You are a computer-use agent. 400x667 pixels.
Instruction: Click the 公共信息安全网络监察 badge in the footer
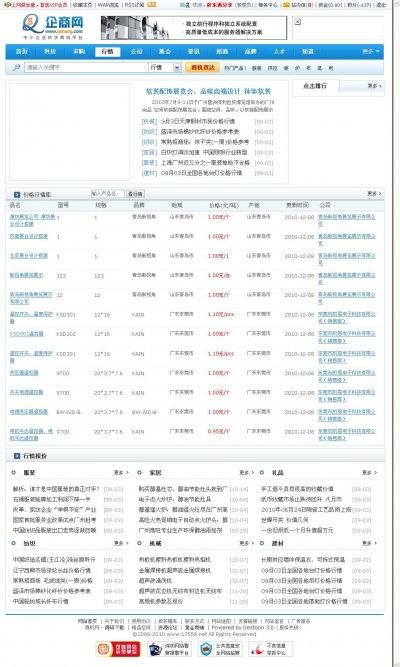click(x=220, y=649)
